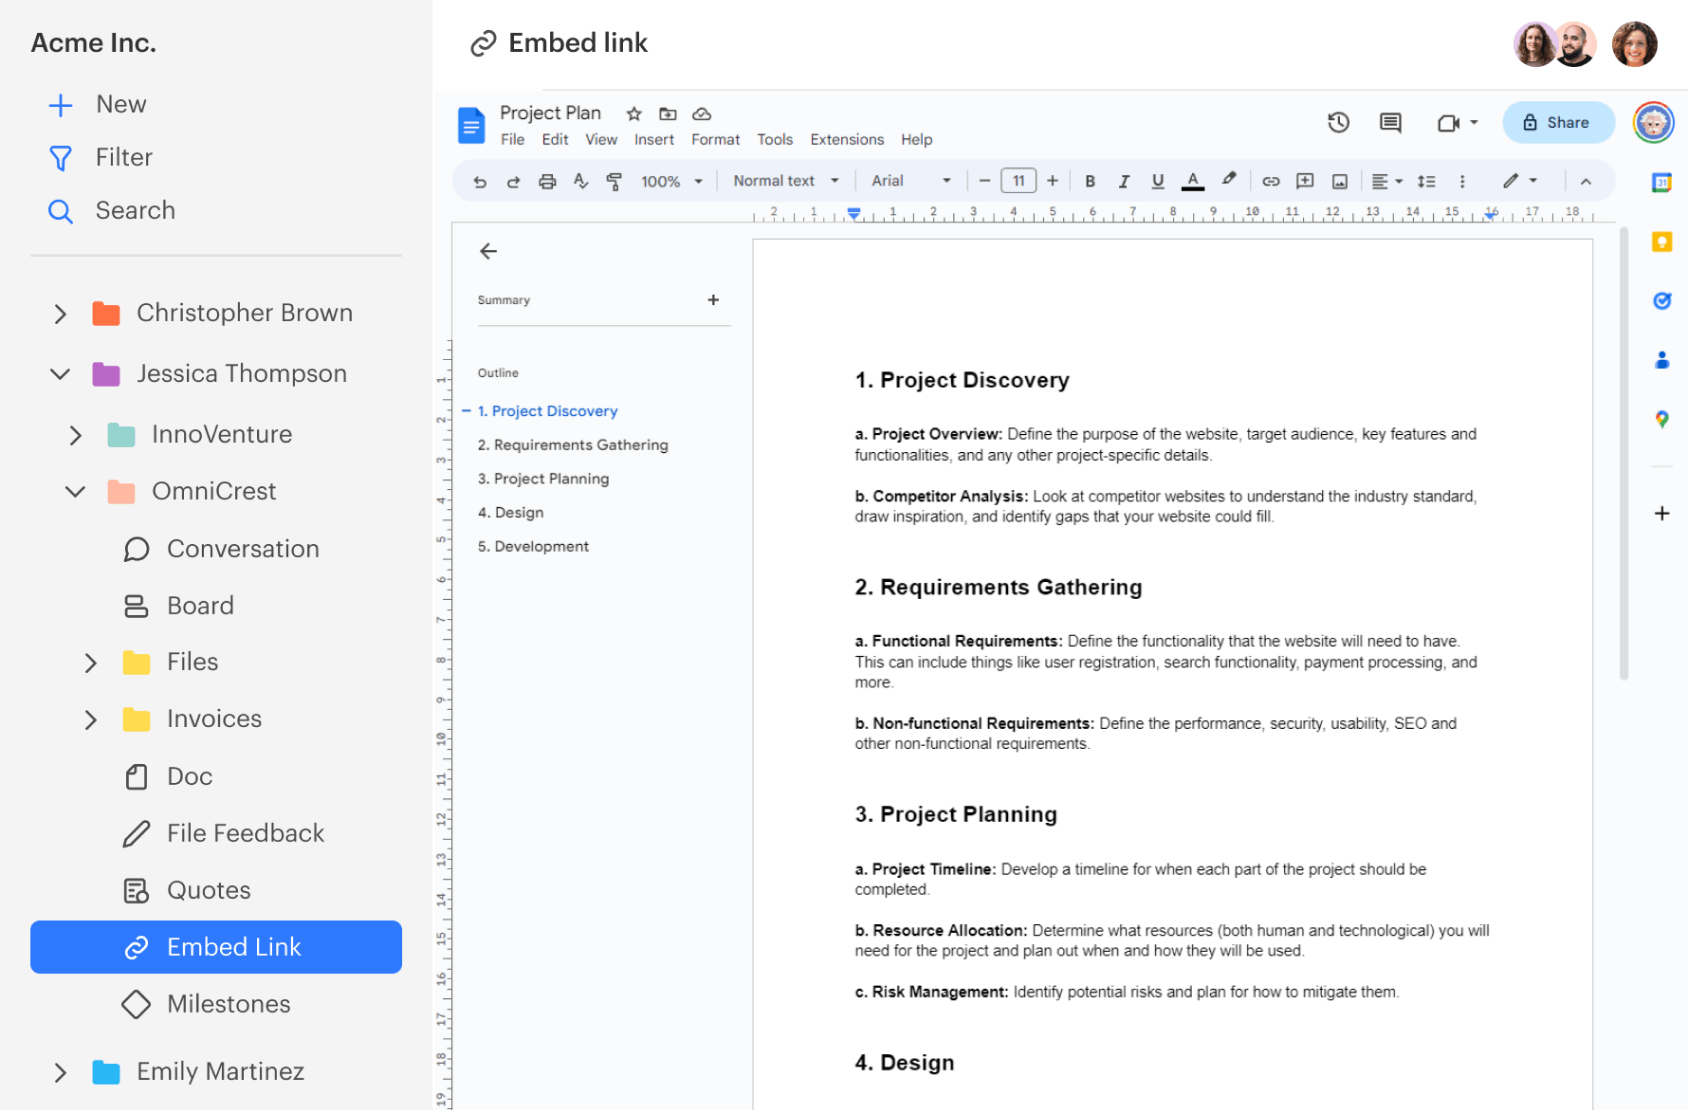Insert a link using the link icon
Image resolution: width=1688 pixels, height=1110 pixels.
click(x=1271, y=181)
